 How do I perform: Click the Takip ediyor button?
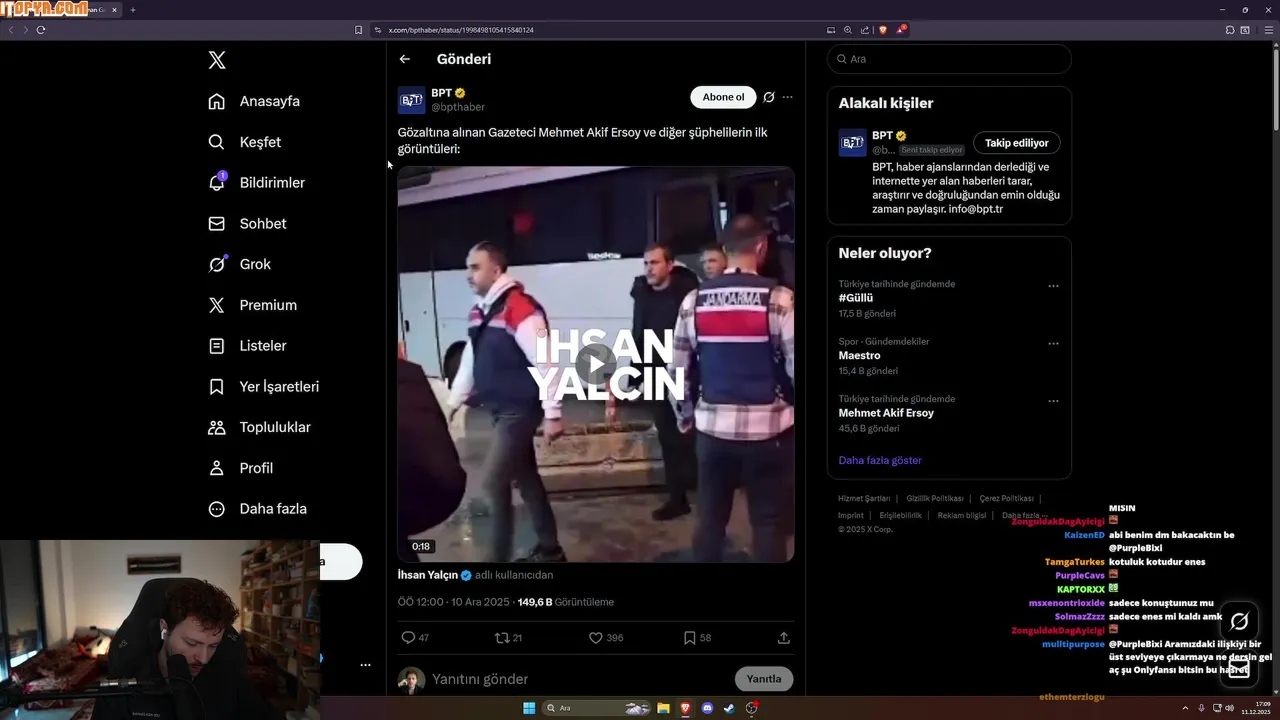click(1017, 143)
